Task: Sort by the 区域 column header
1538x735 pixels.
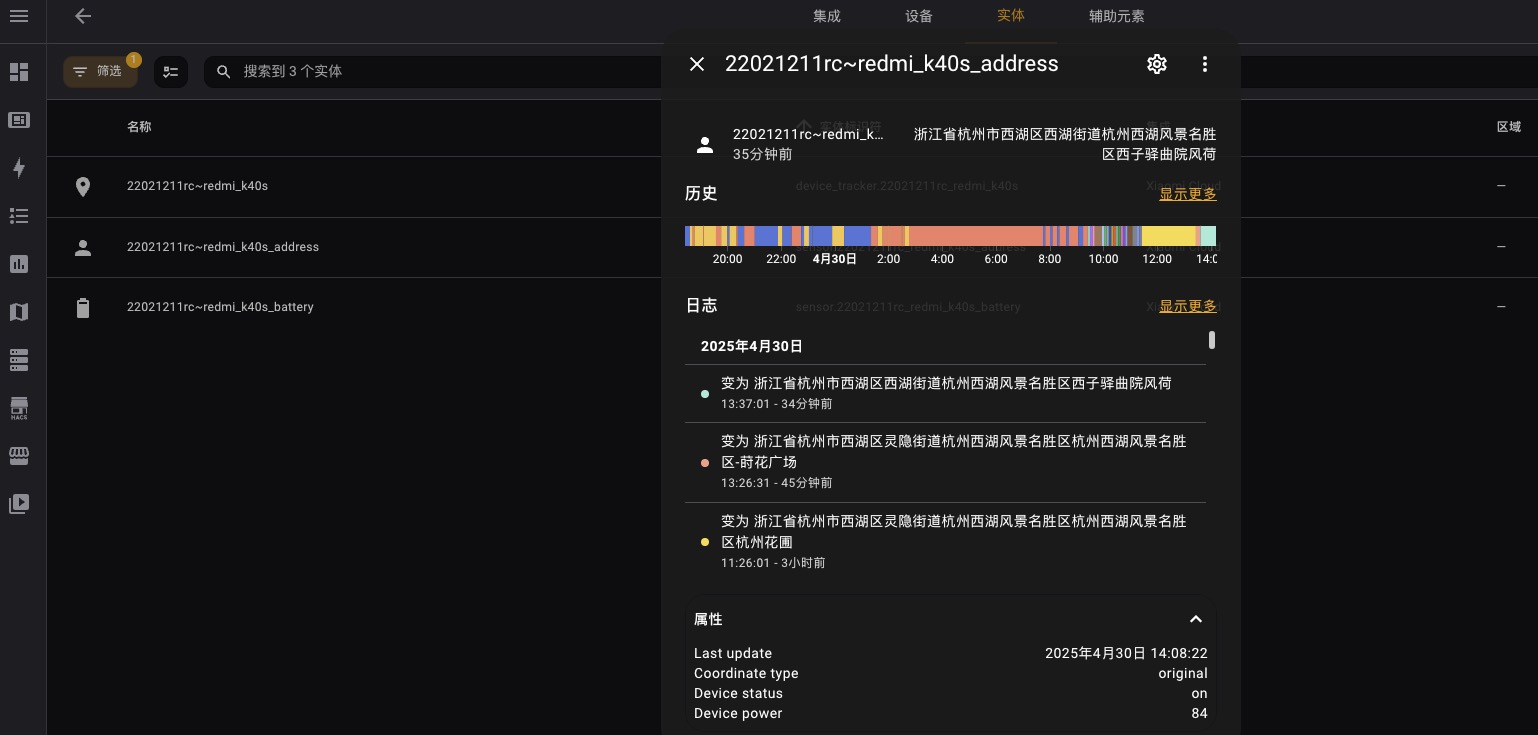Action: click(1508, 127)
